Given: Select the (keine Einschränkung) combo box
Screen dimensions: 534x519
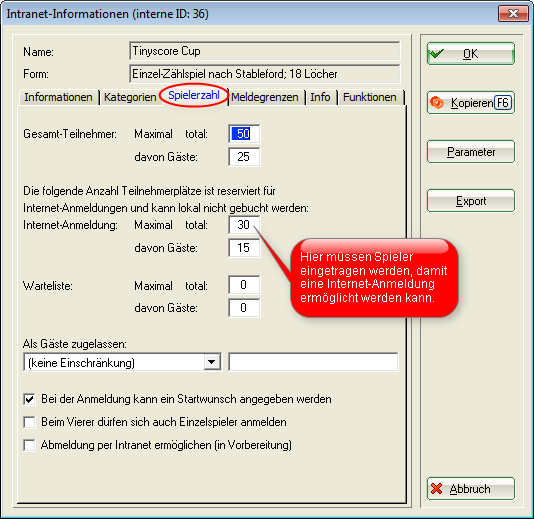Looking at the screenshot, I should tap(122, 362).
